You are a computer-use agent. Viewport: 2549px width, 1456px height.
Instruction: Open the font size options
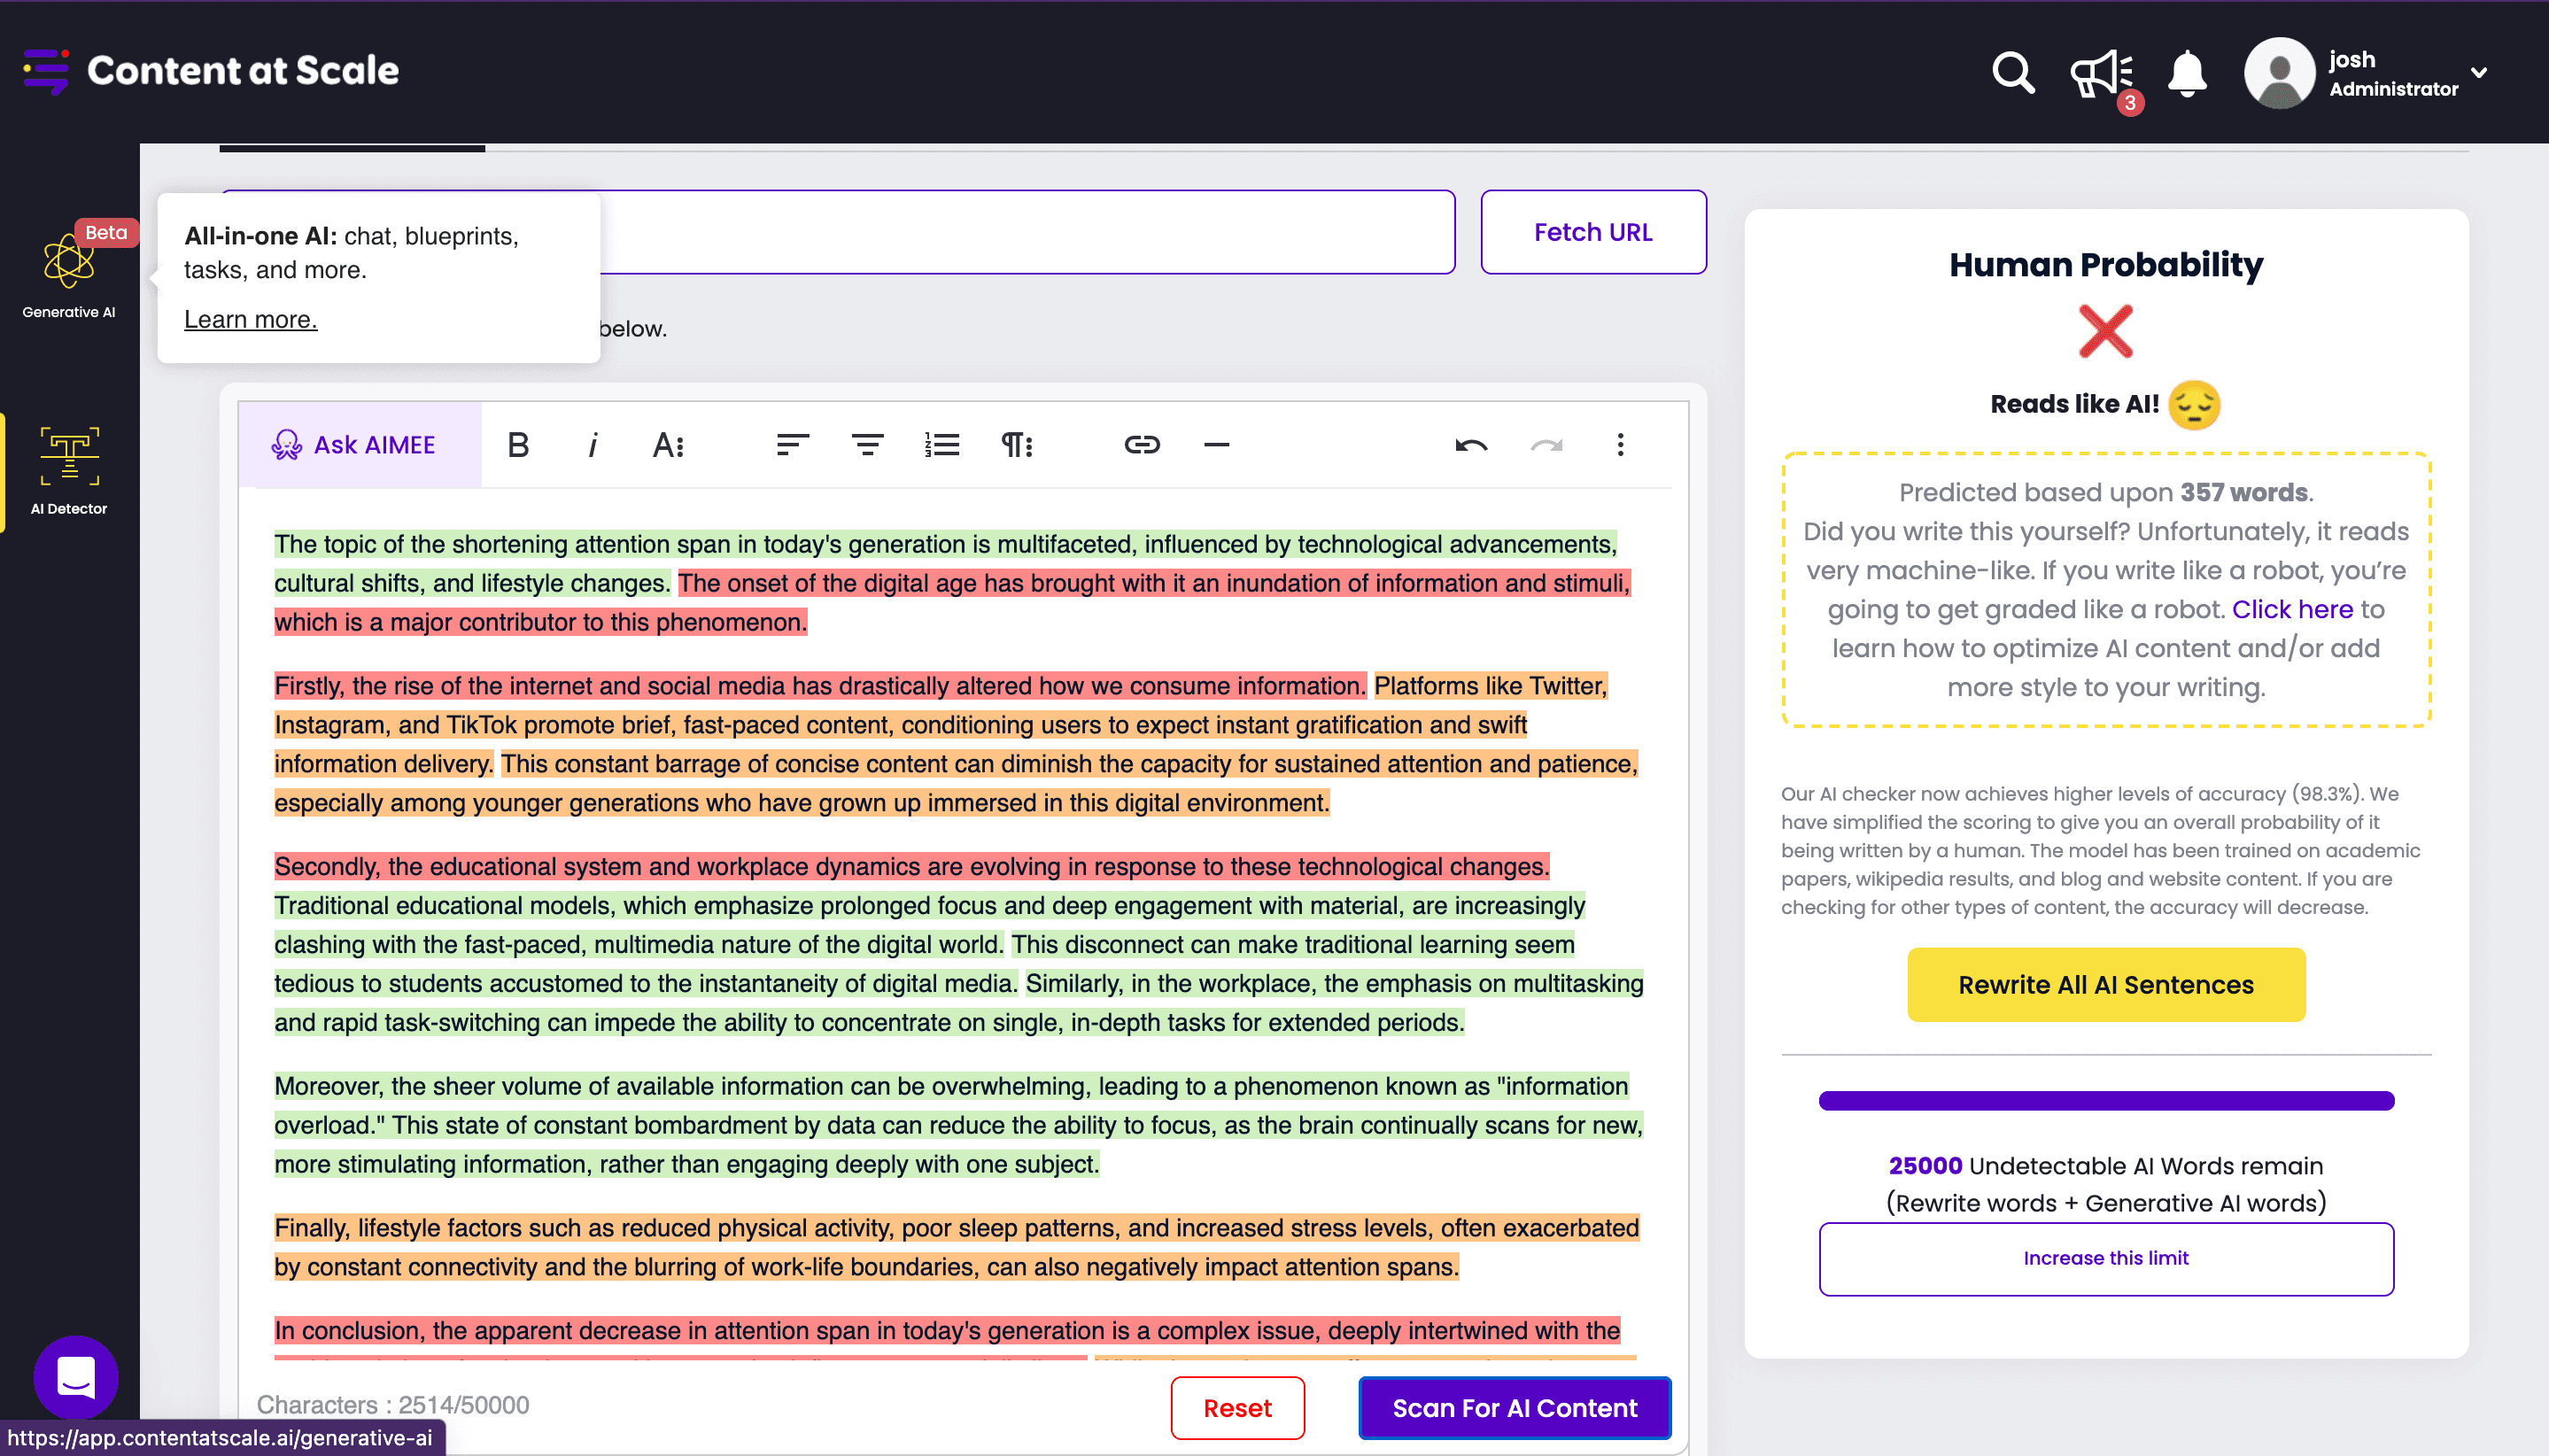(x=668, y=445)
